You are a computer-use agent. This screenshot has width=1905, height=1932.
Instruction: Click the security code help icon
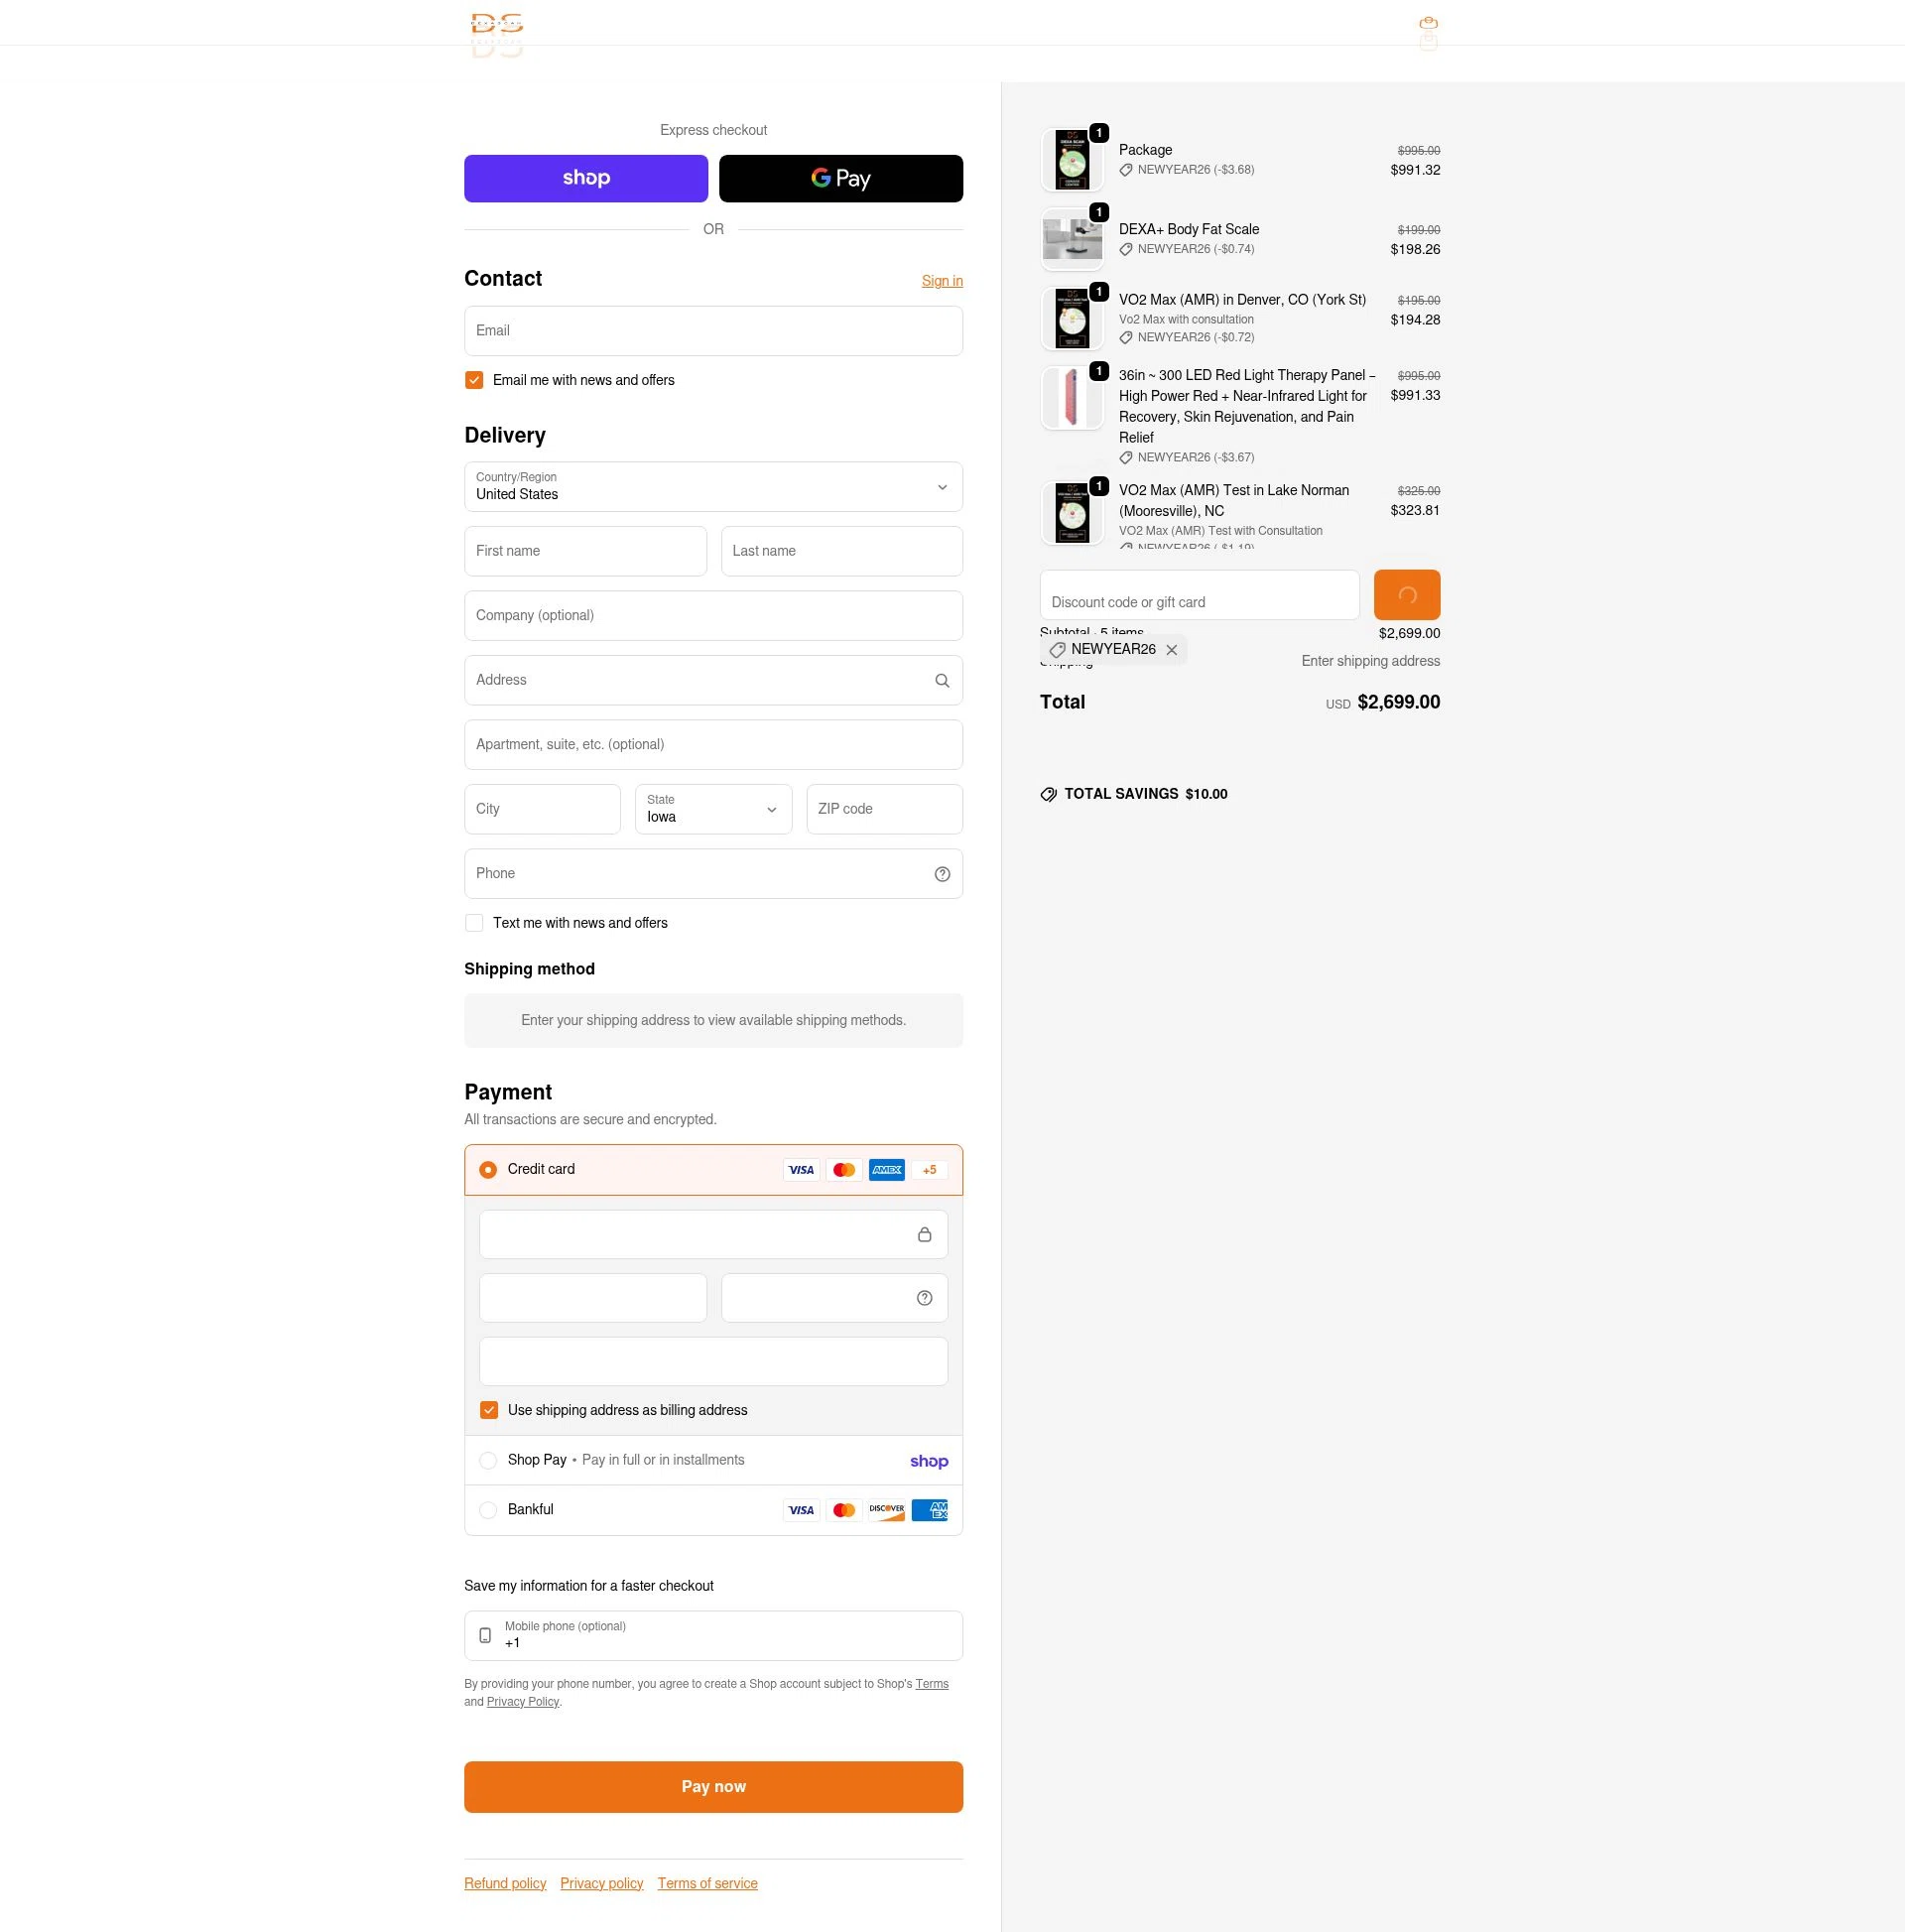924,1298
